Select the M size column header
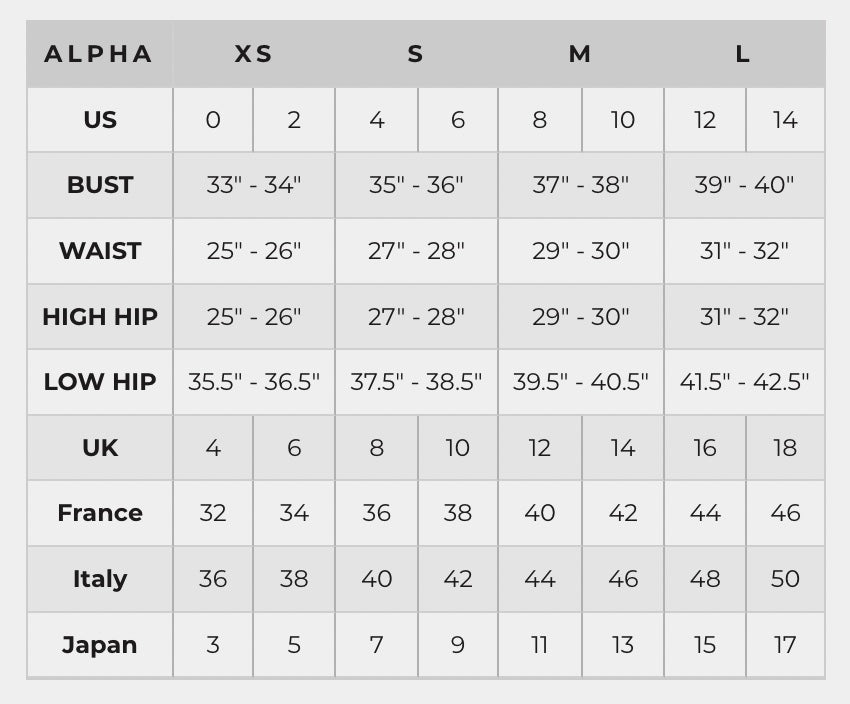 (581, 54)
